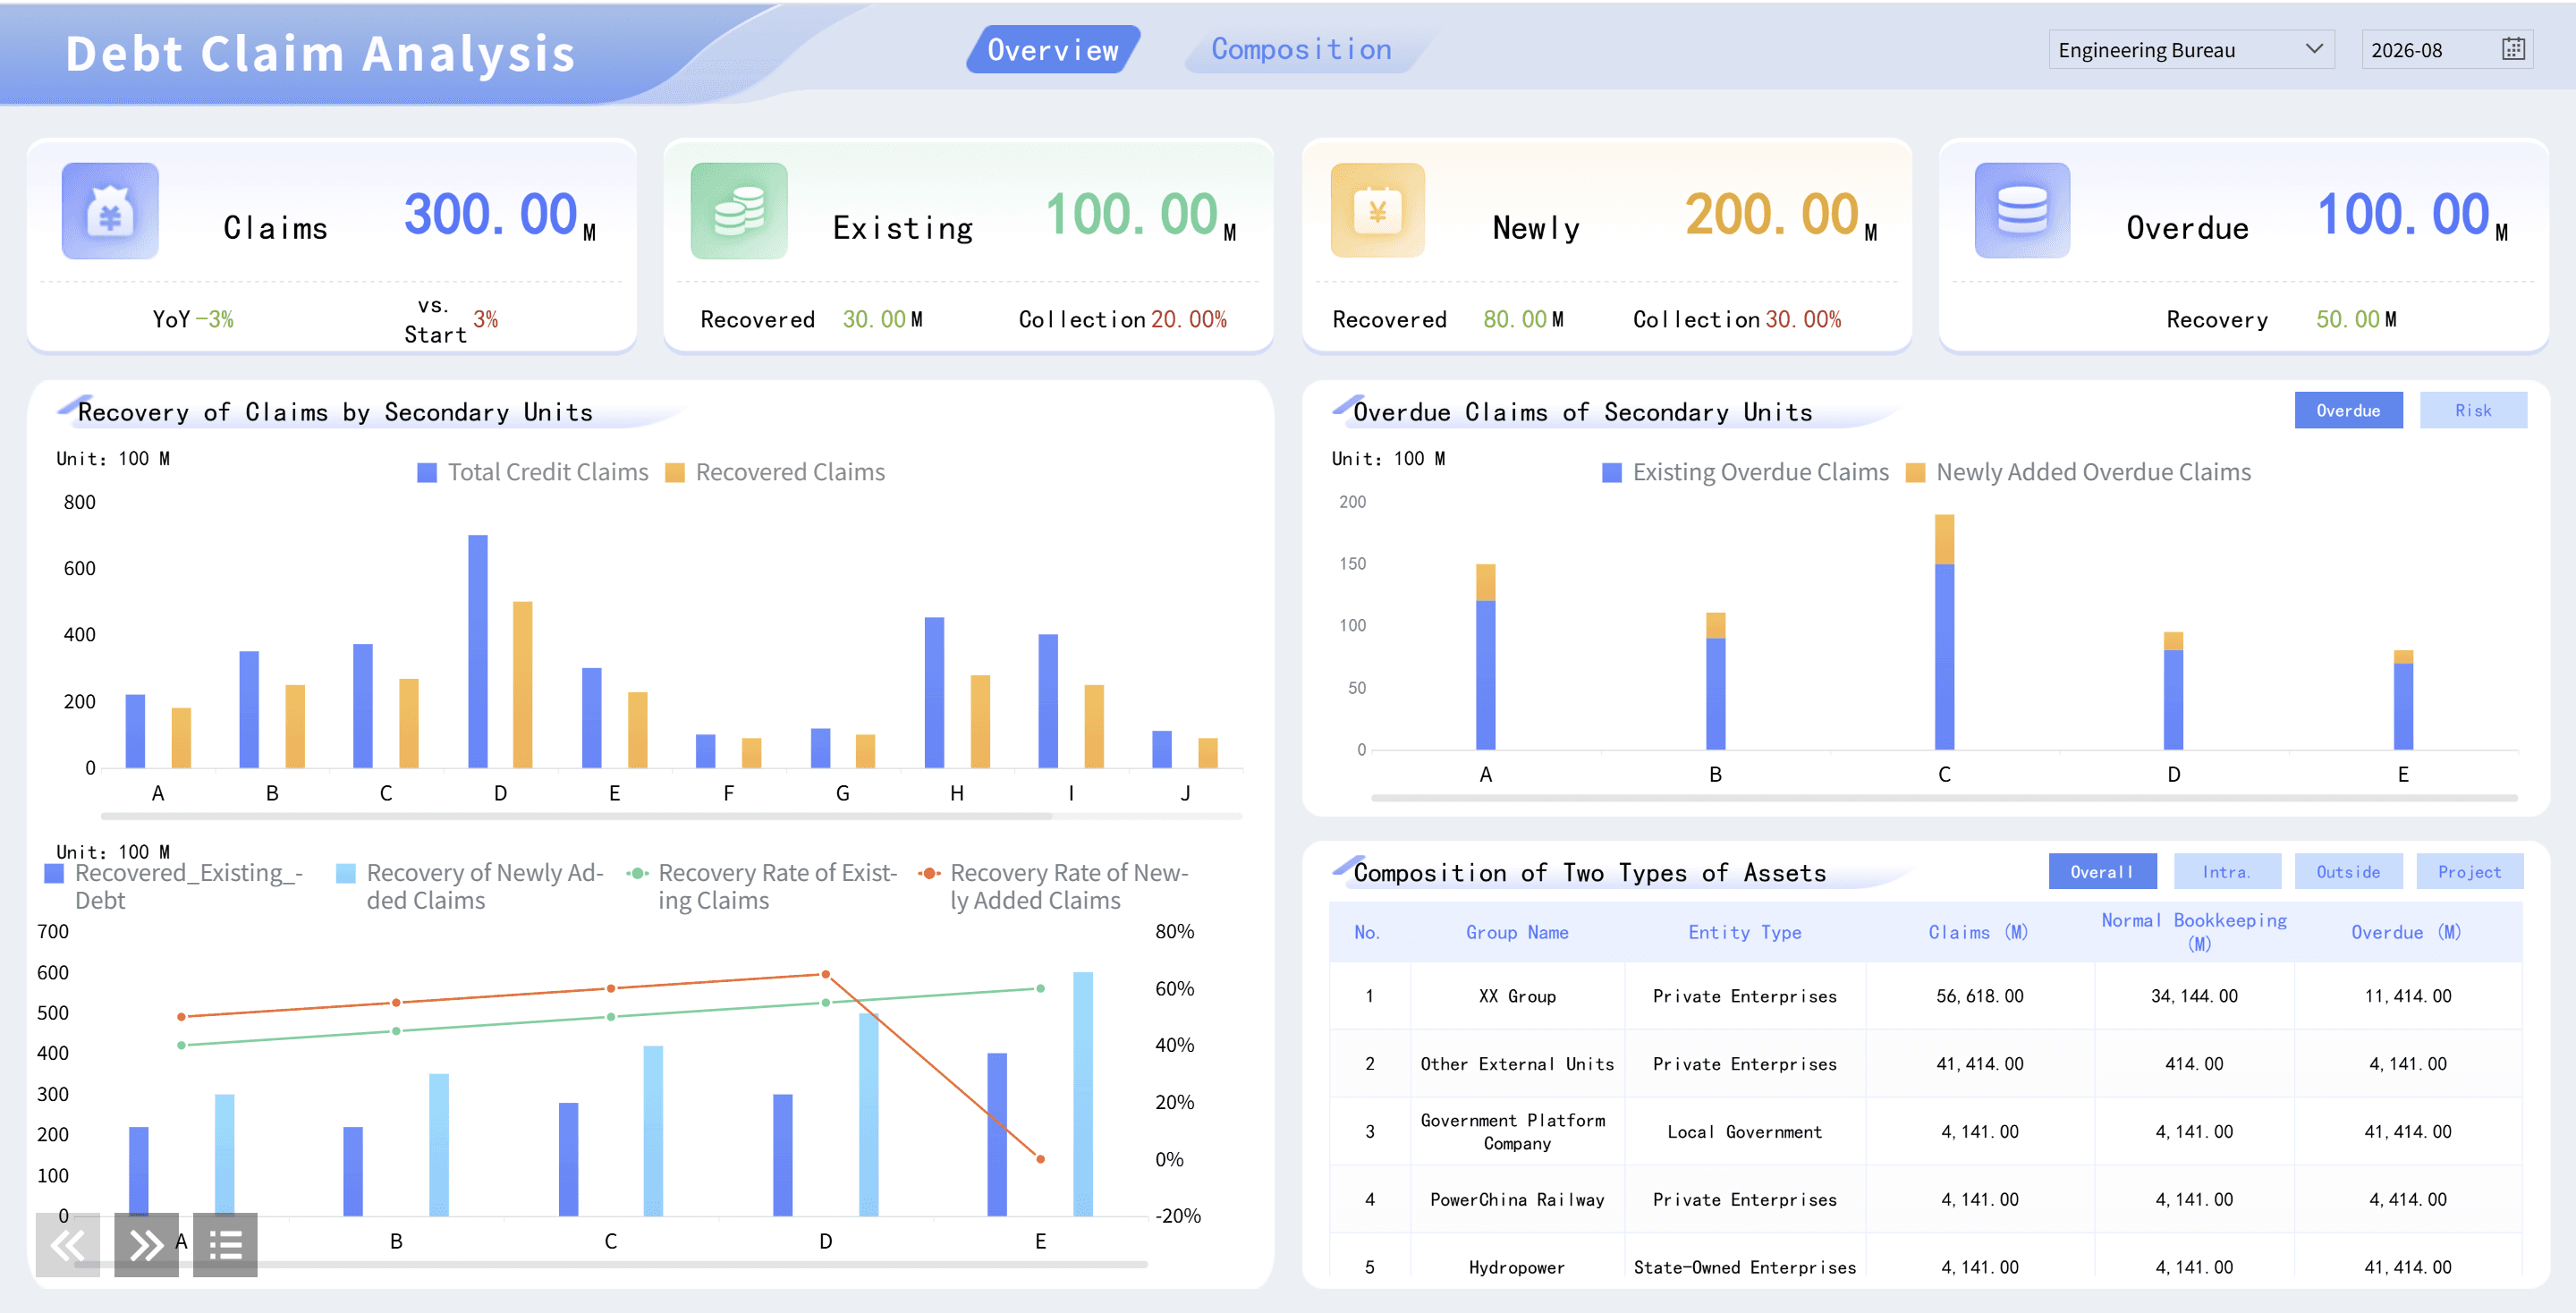Select the Overdue toggle button
The image size is (2576, 1313).
click(2348, 410)
